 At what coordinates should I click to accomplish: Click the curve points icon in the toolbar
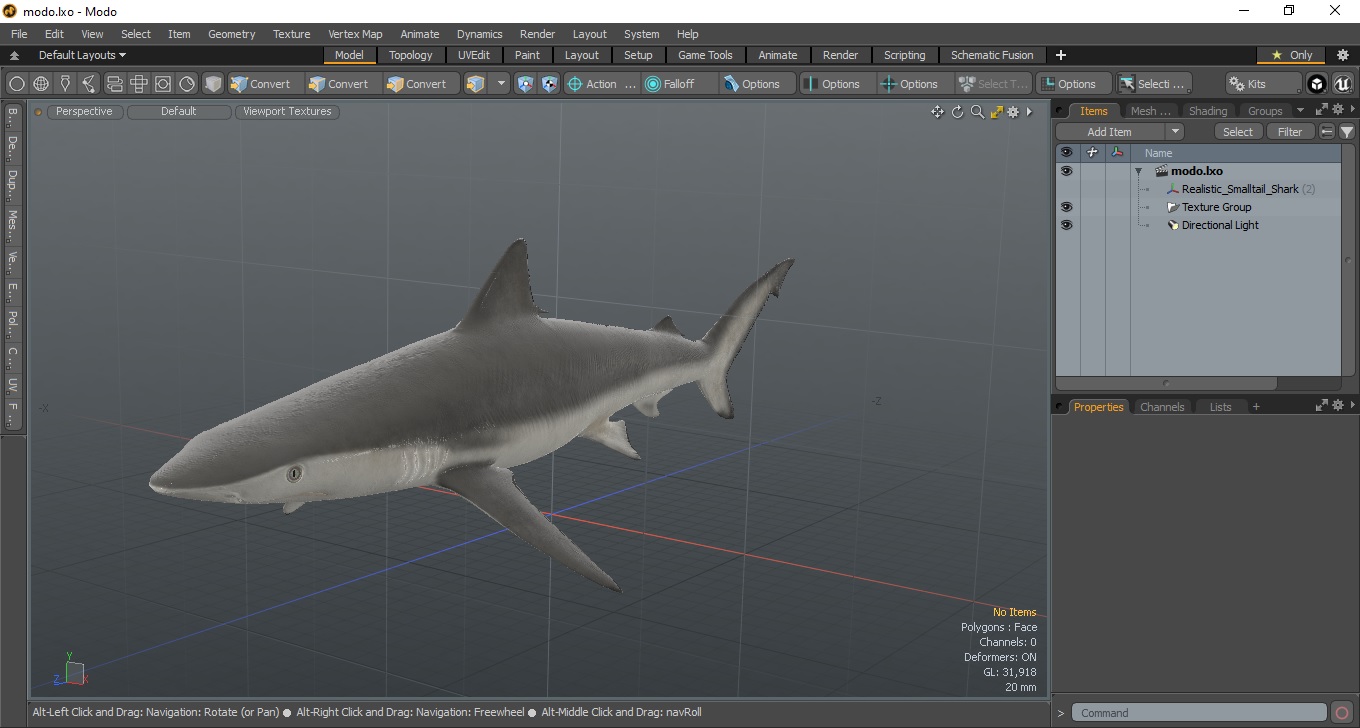[x=89, y=84]
